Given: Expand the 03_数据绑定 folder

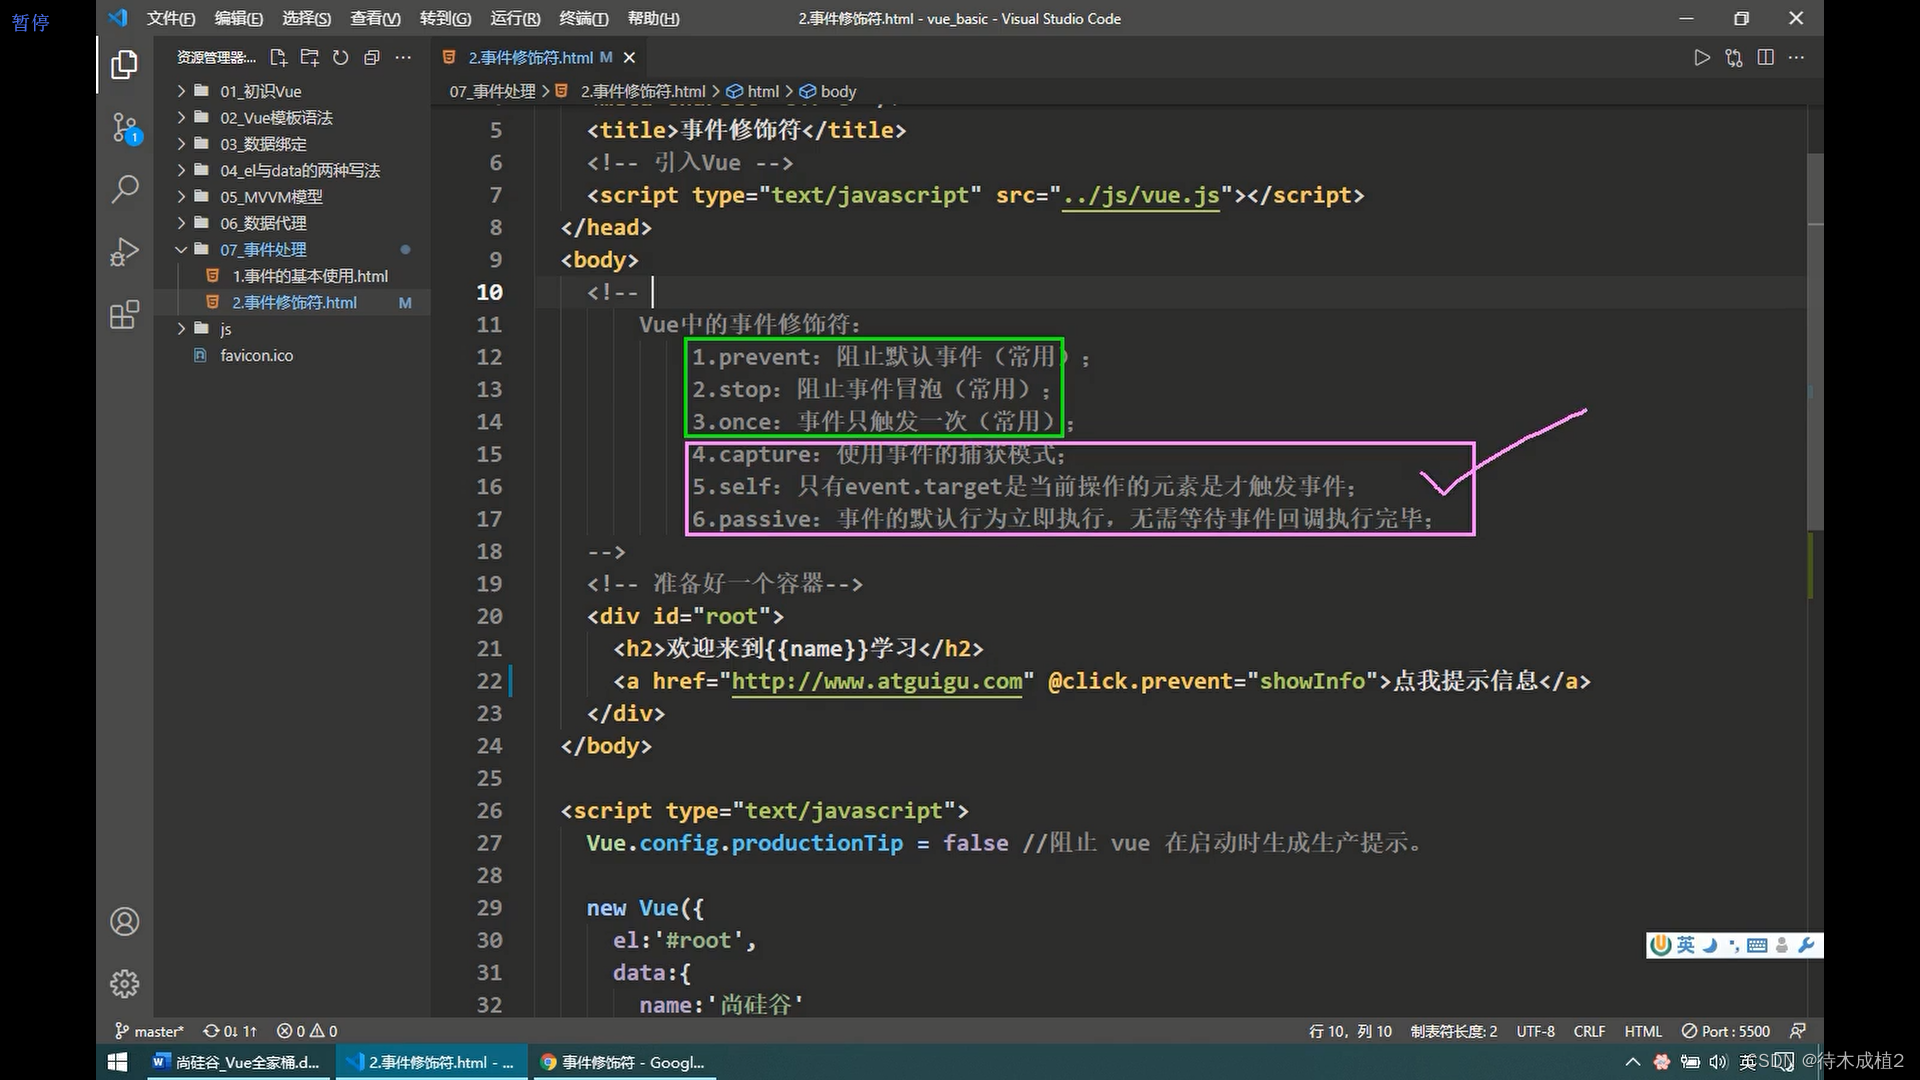Looking at the screenshot, I should point(292,144).
